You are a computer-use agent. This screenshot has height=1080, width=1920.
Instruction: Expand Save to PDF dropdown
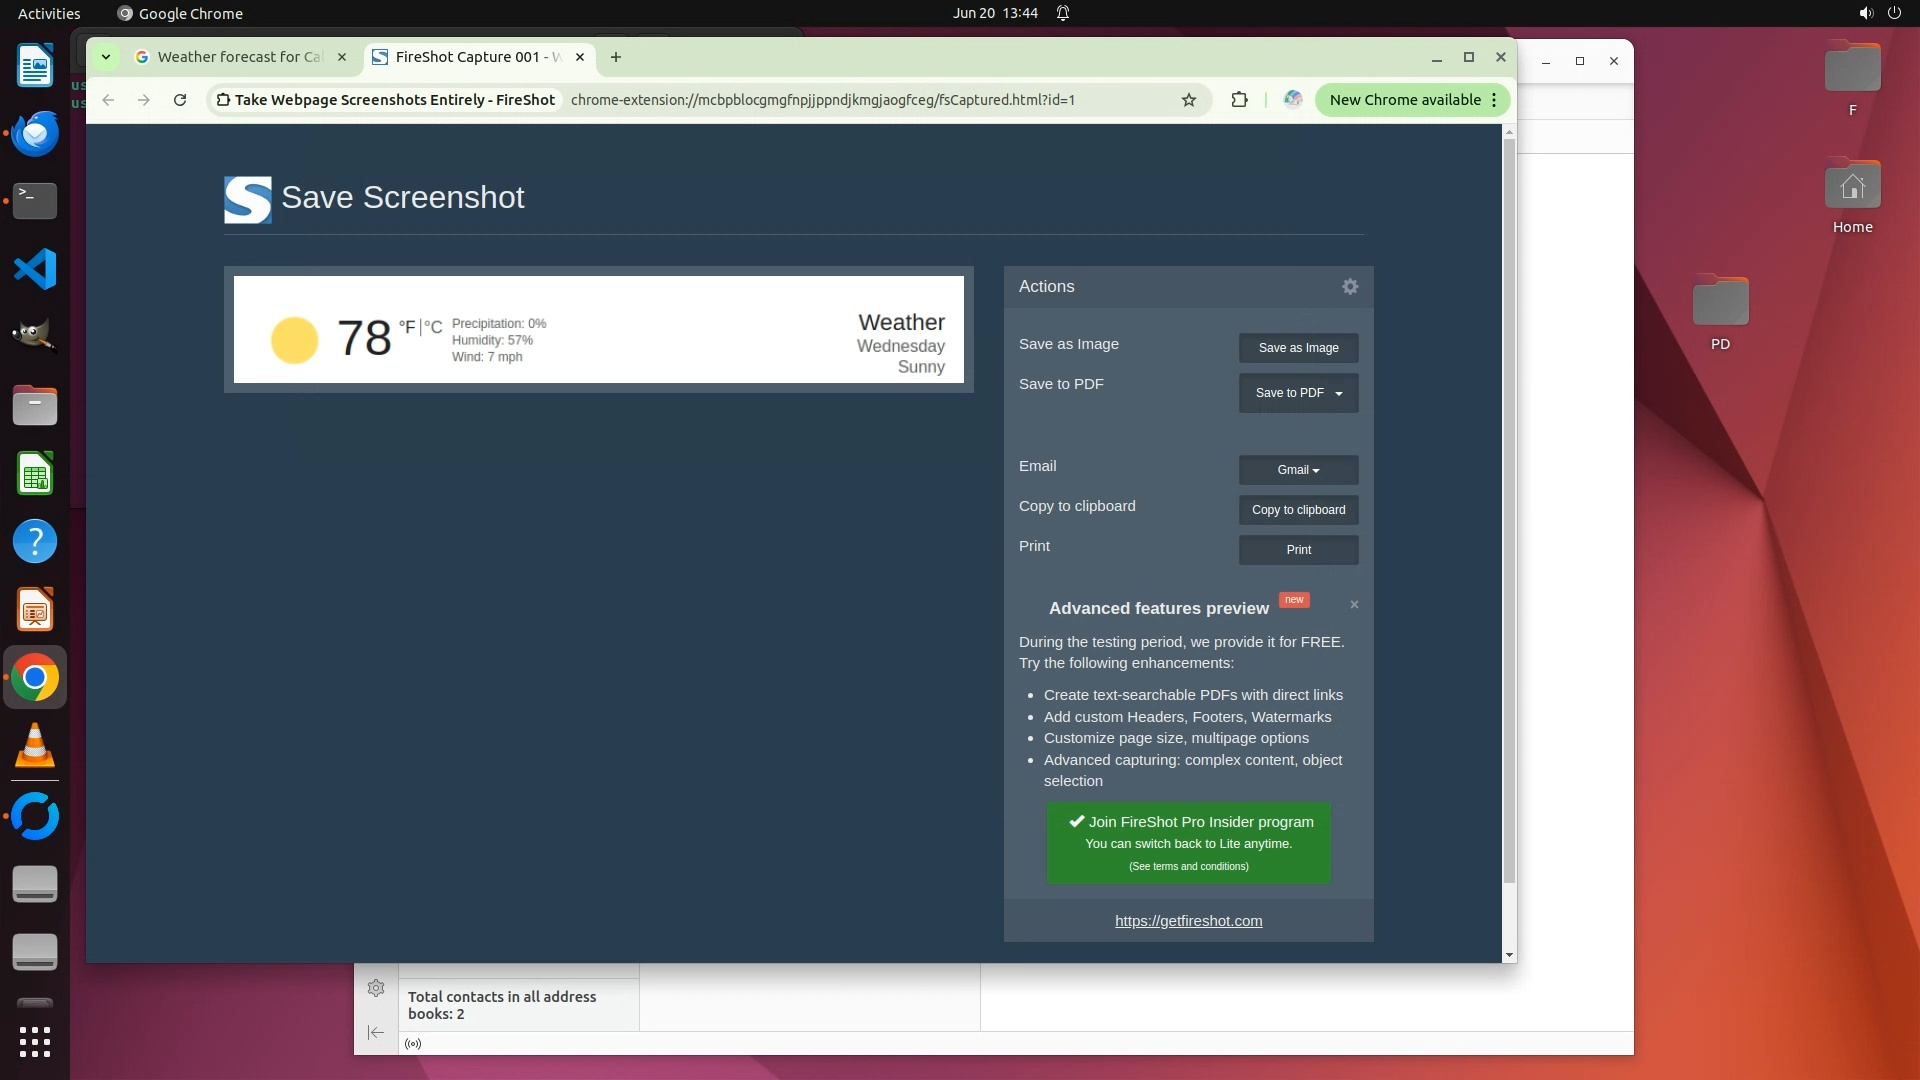[1298, 393]
